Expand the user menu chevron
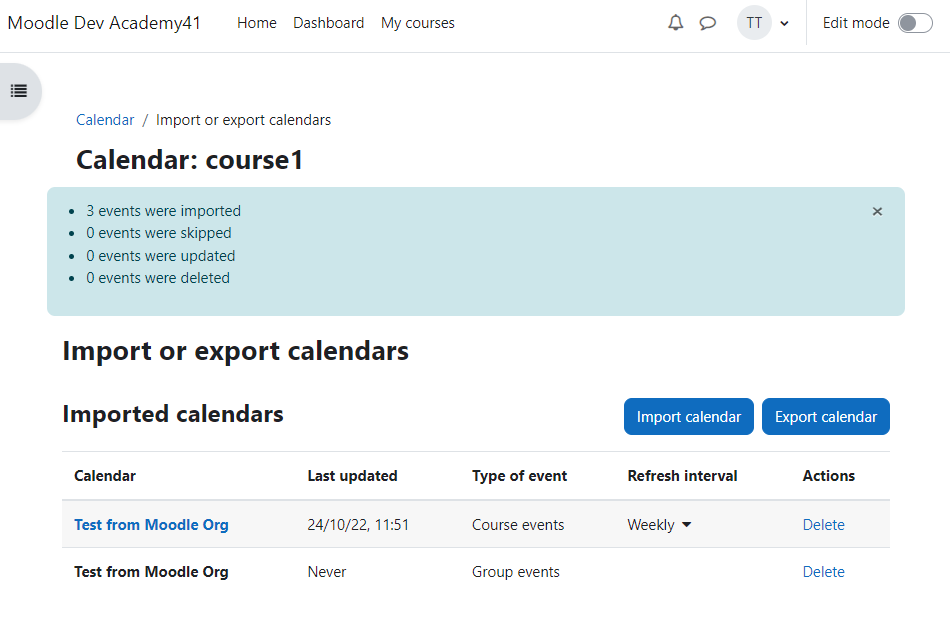The image size is (950, 643). [x=784, y=24]
